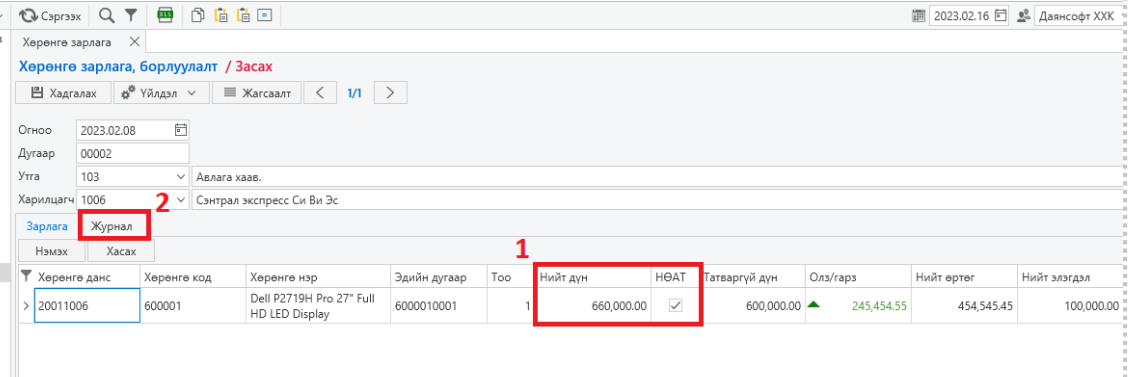Go to the Жагсаалт list view

click(257, 93)
